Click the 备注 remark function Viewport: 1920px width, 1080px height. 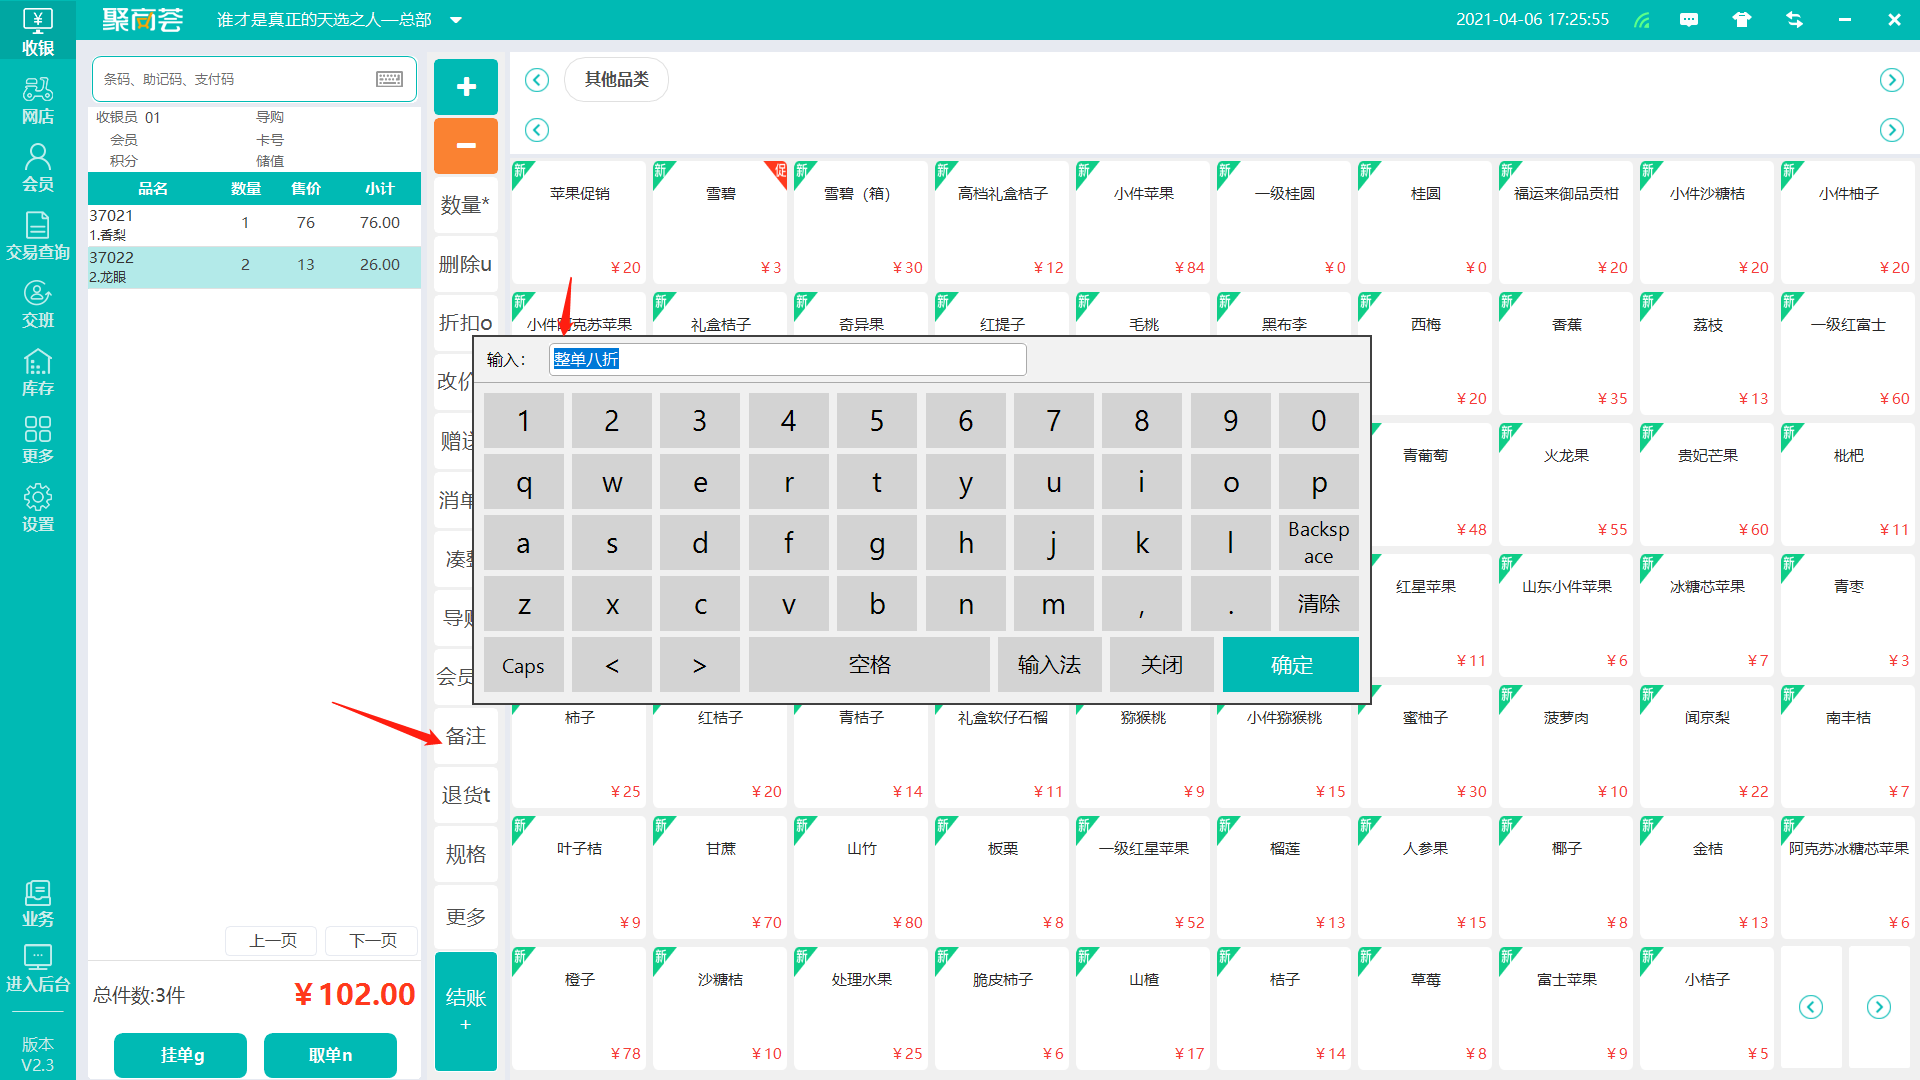(x=466, y=736)
